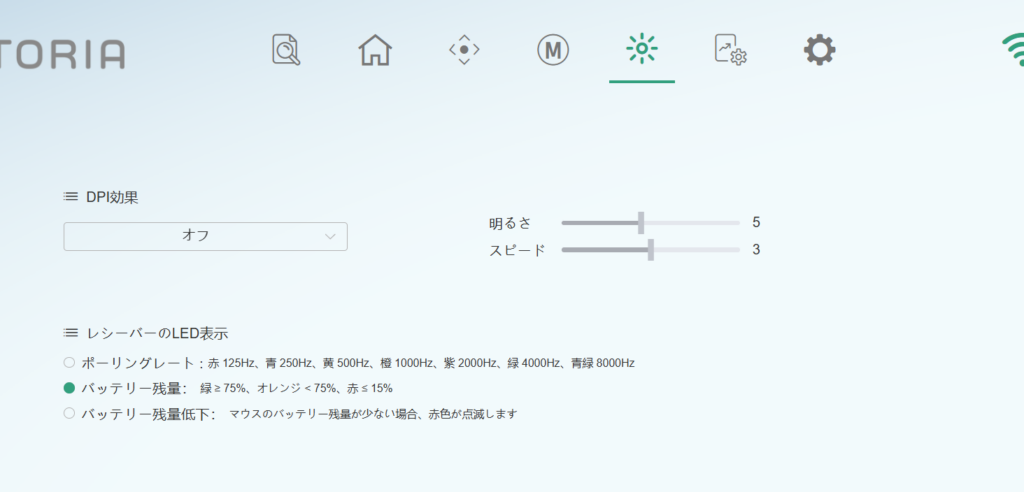Viewport: 1024px width, 492px height.
Task: Click the brightness value 5
Action: pos(756,222)
